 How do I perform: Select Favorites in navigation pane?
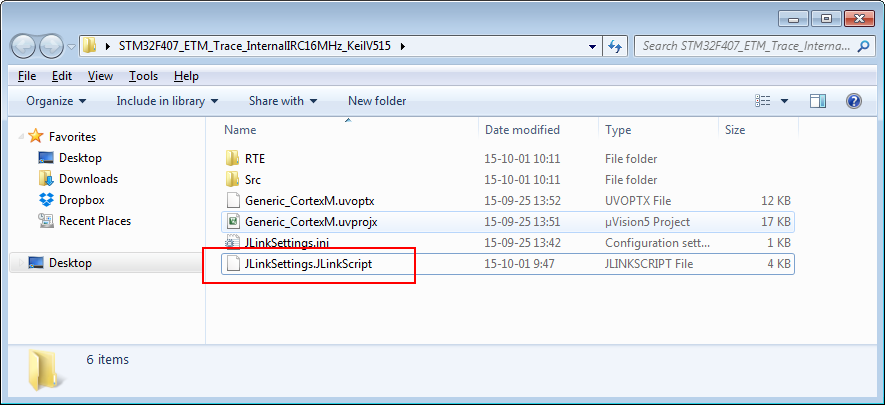pyautogui.click(x=72, y=137)
